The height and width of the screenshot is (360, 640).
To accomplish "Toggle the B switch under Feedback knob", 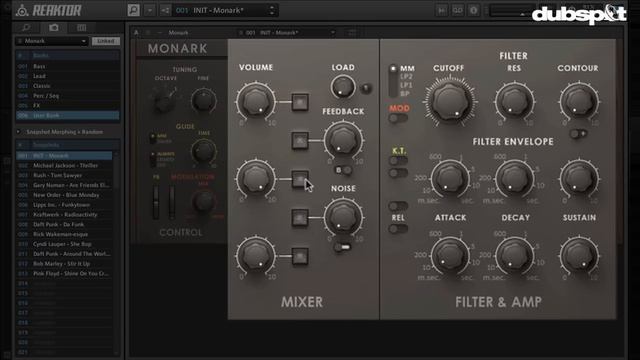I will [x=344, y=170].
